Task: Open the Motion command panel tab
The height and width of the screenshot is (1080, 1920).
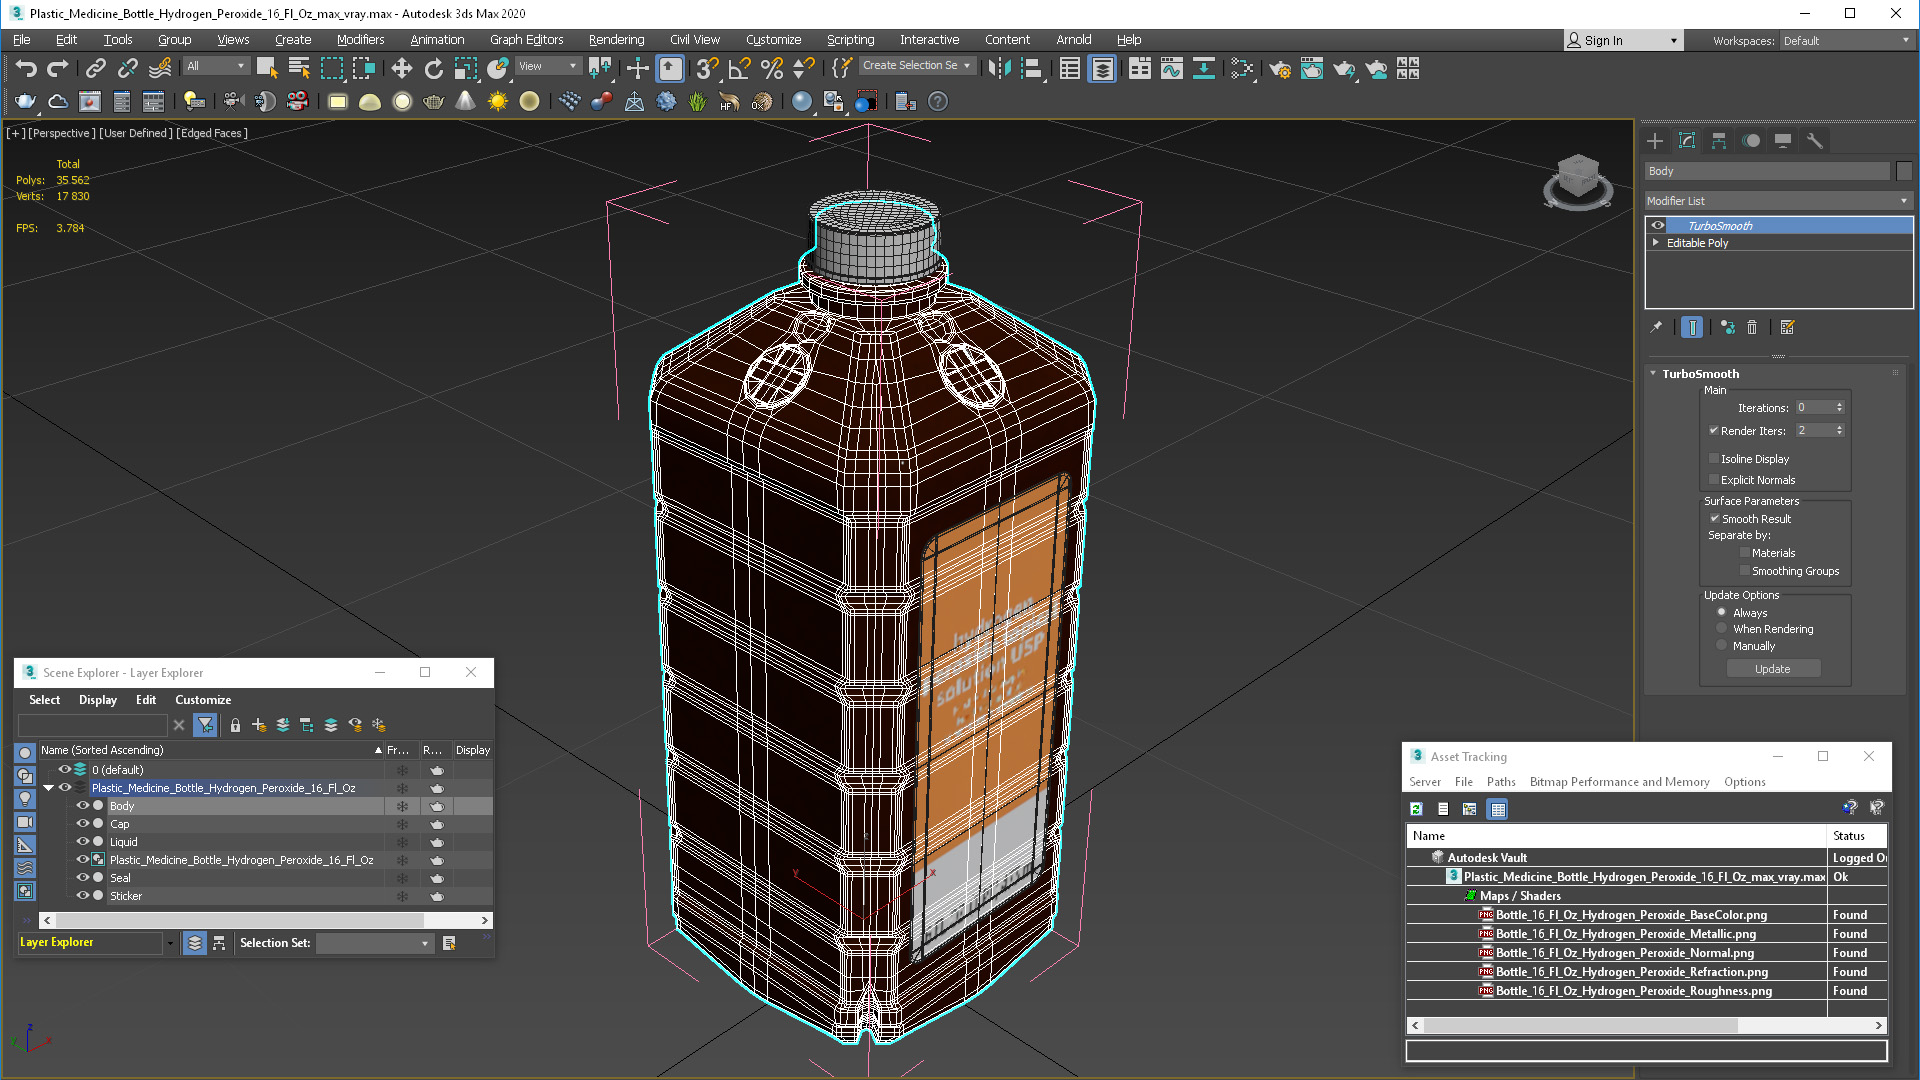Action: point(1751,141)
